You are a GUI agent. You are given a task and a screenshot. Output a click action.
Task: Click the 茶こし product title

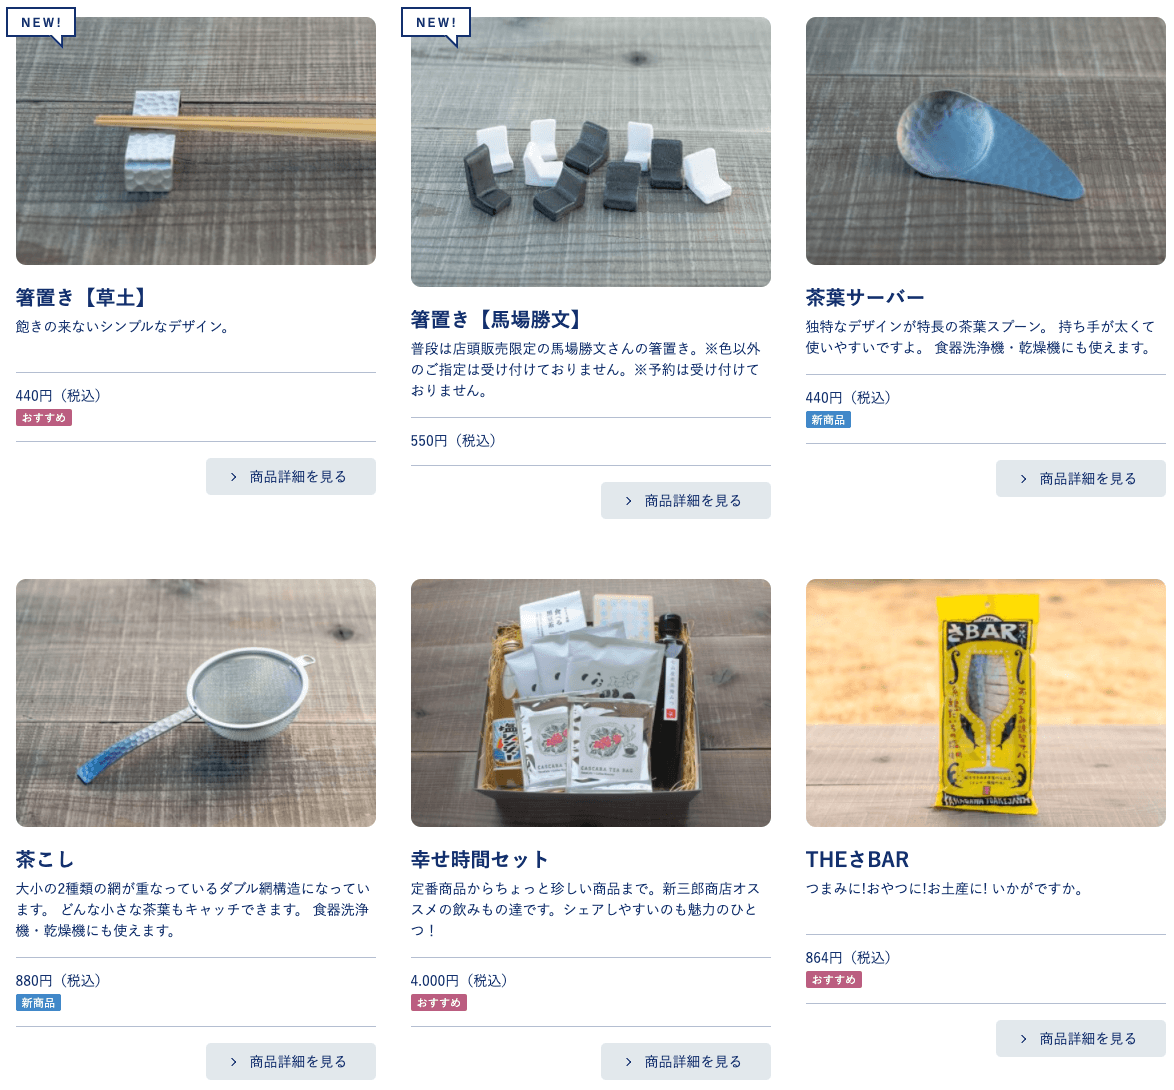coord(46,859)
